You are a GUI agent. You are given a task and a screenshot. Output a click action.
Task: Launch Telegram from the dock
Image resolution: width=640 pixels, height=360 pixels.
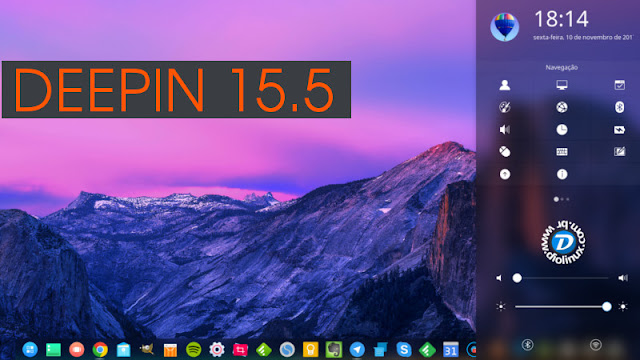tap(357, 349)
